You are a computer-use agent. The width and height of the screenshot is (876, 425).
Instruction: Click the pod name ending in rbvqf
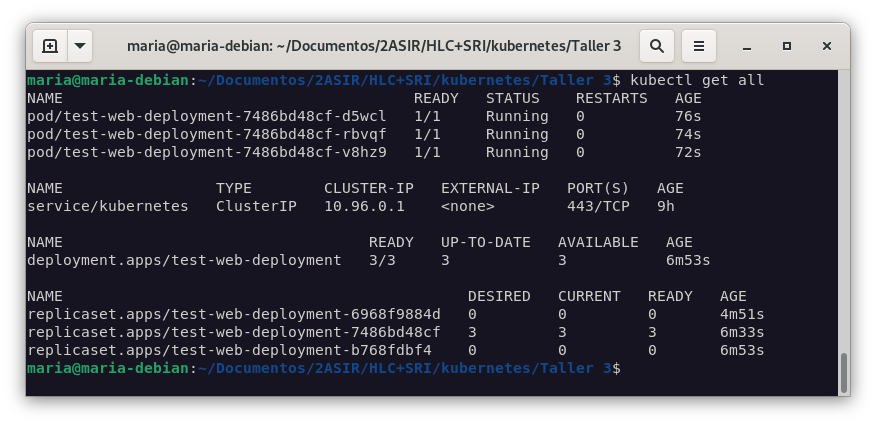coord(207,134)
